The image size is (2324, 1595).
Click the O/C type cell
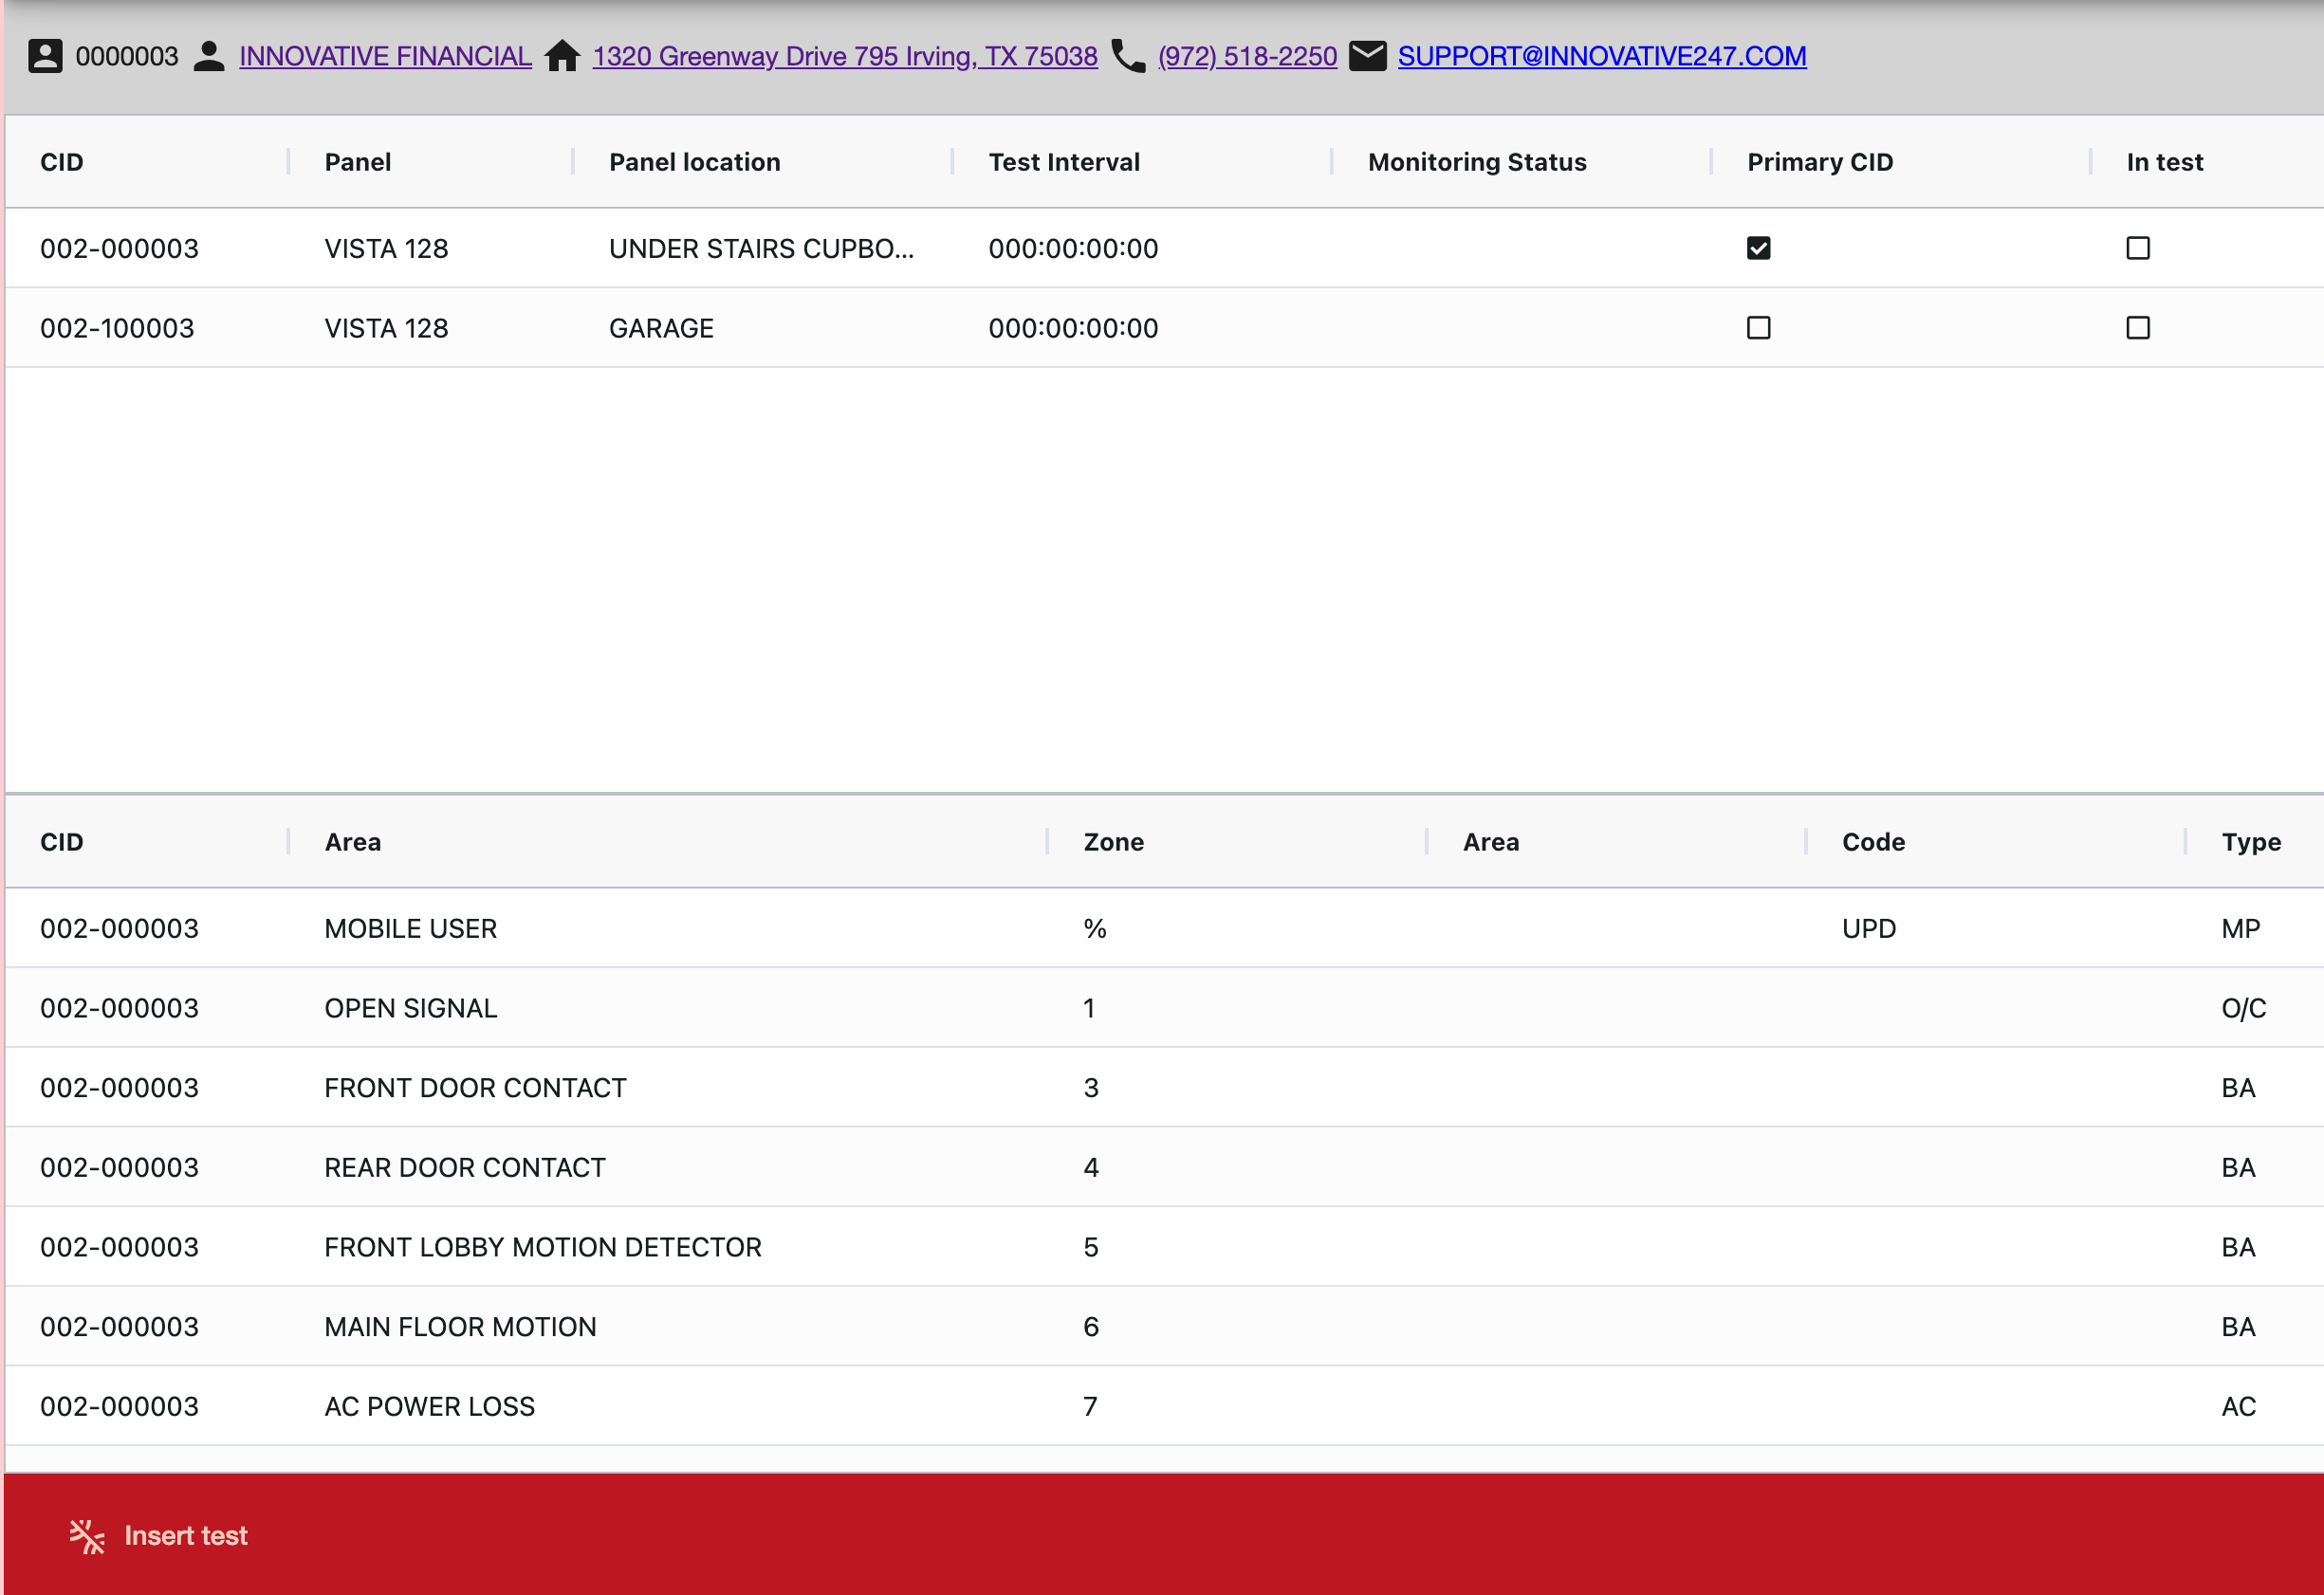[2243, 1008]
